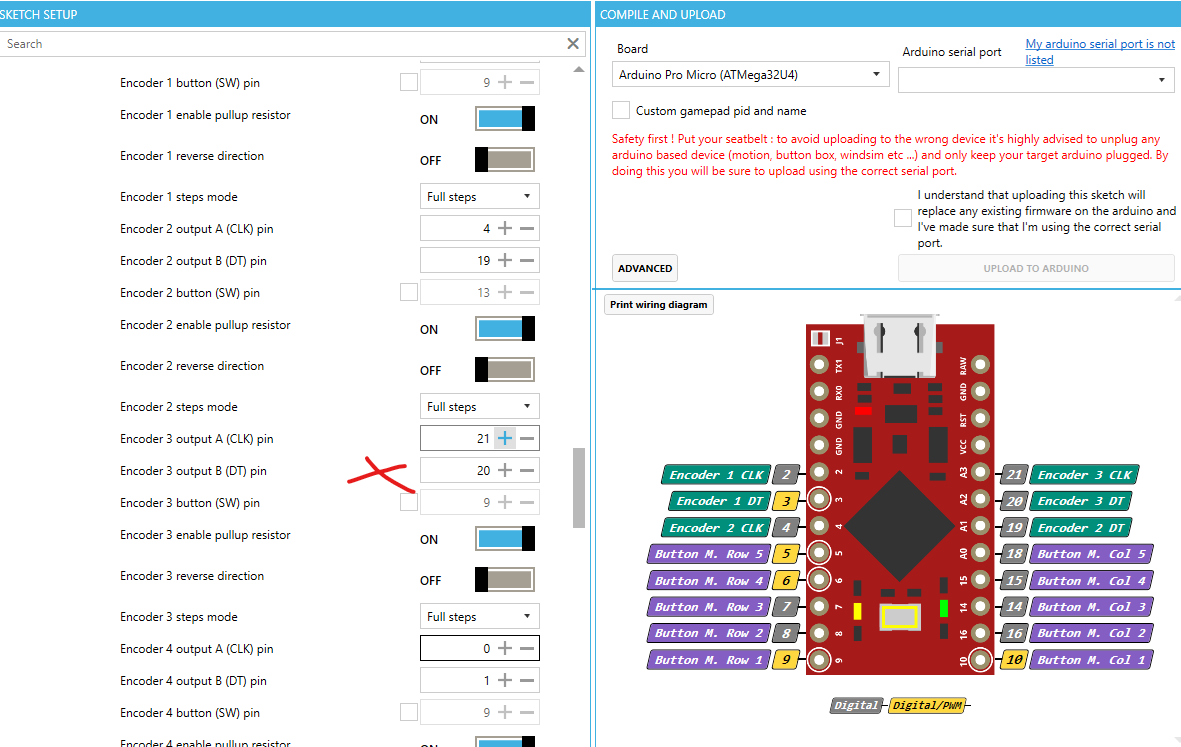Clear the search field with the X icon

point(572,43)
